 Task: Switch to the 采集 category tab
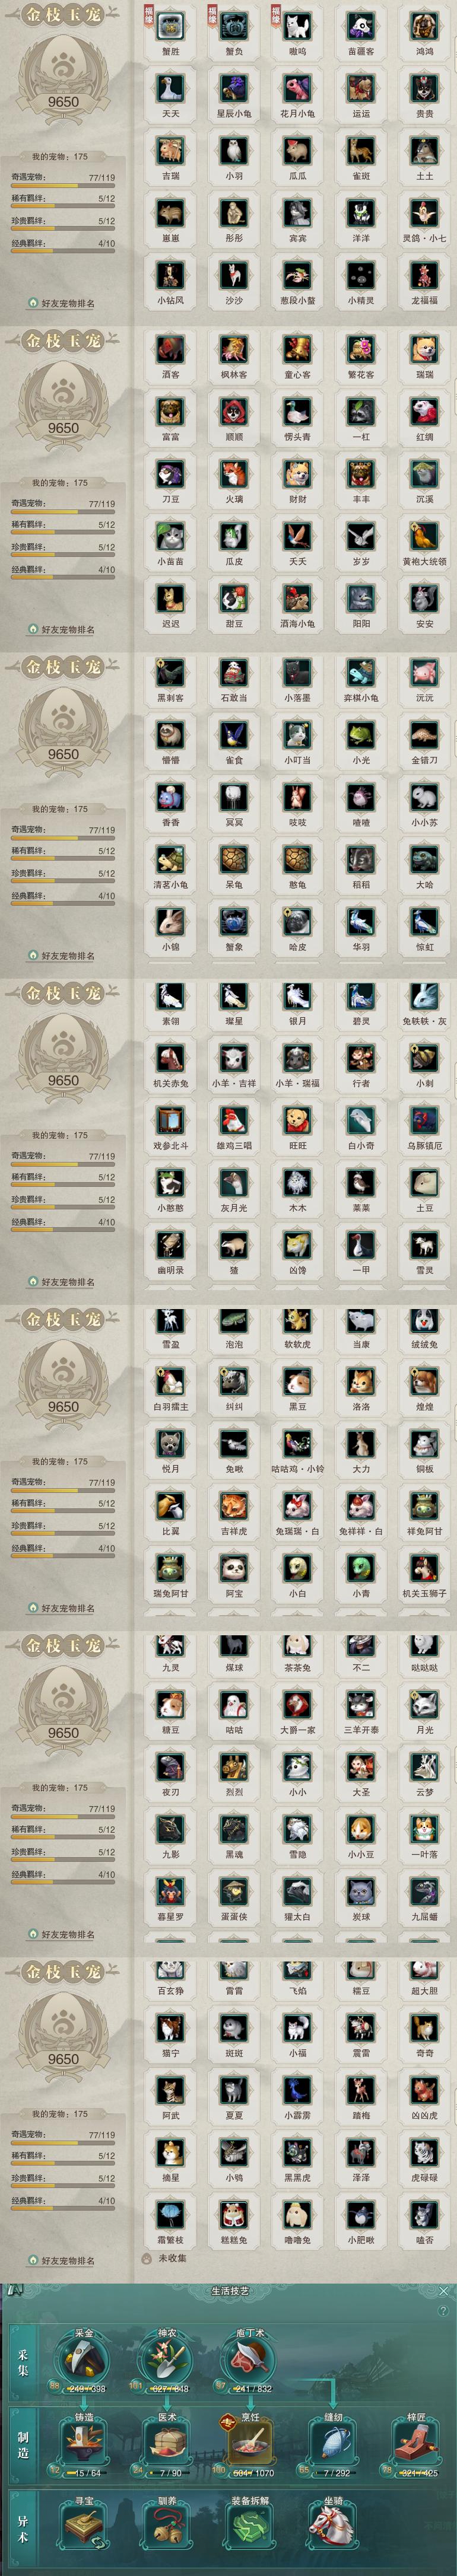coord(22,2360)
